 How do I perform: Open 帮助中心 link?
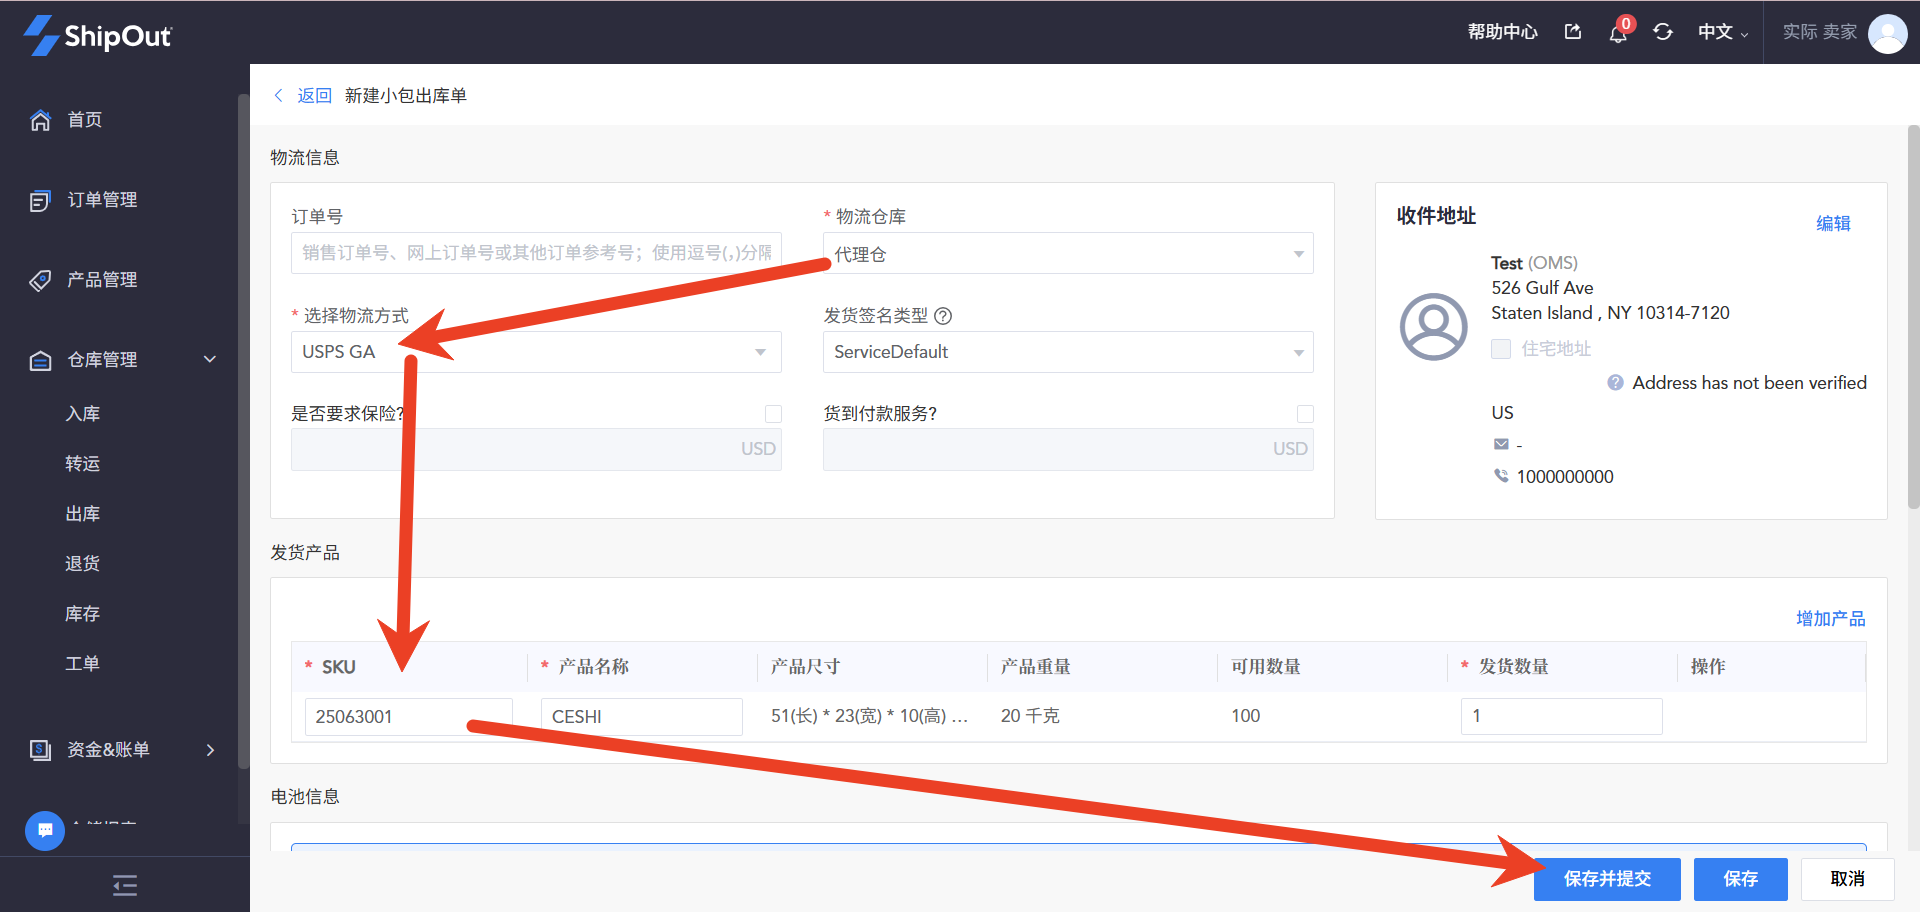1502,32
